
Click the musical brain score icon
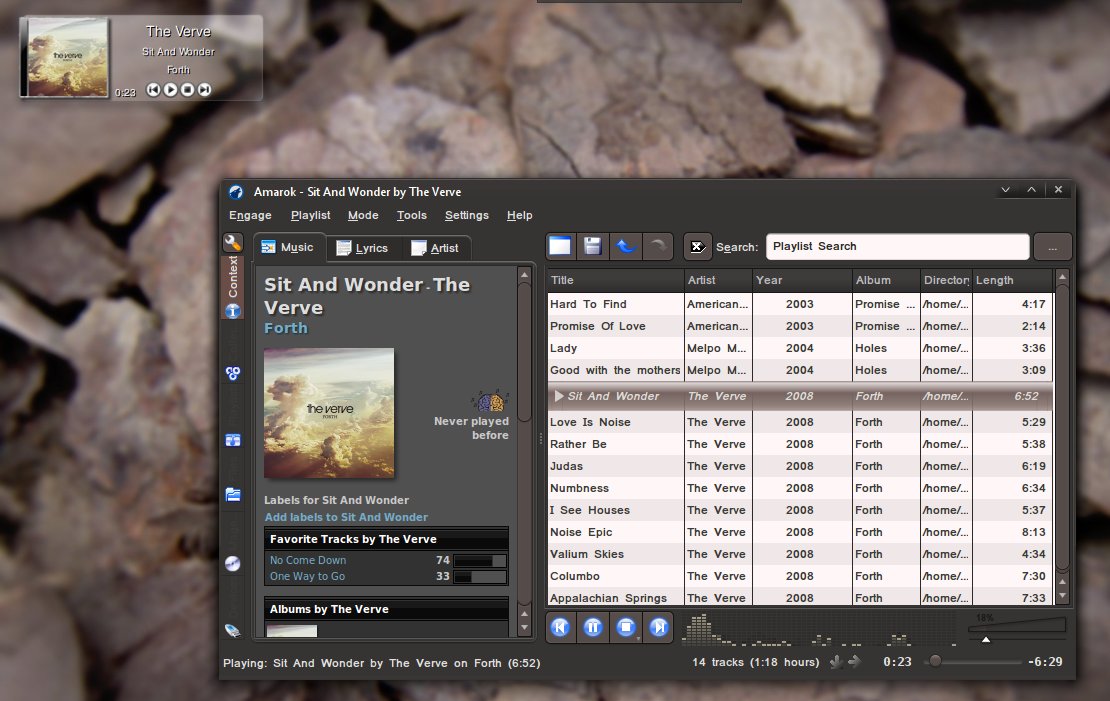(x=490, y=401)
